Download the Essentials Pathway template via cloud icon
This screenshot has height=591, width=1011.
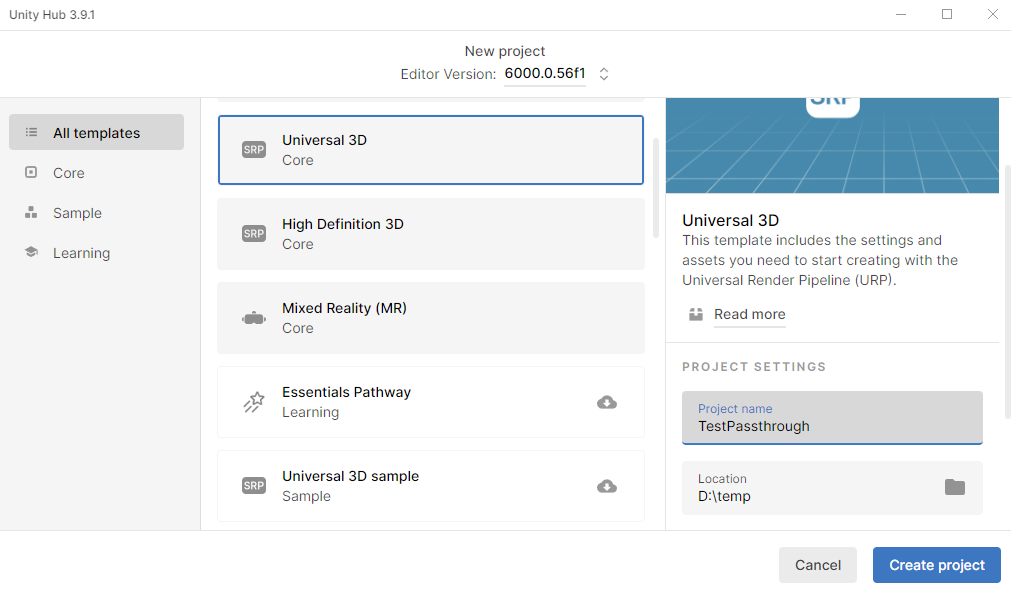(607, 403)
